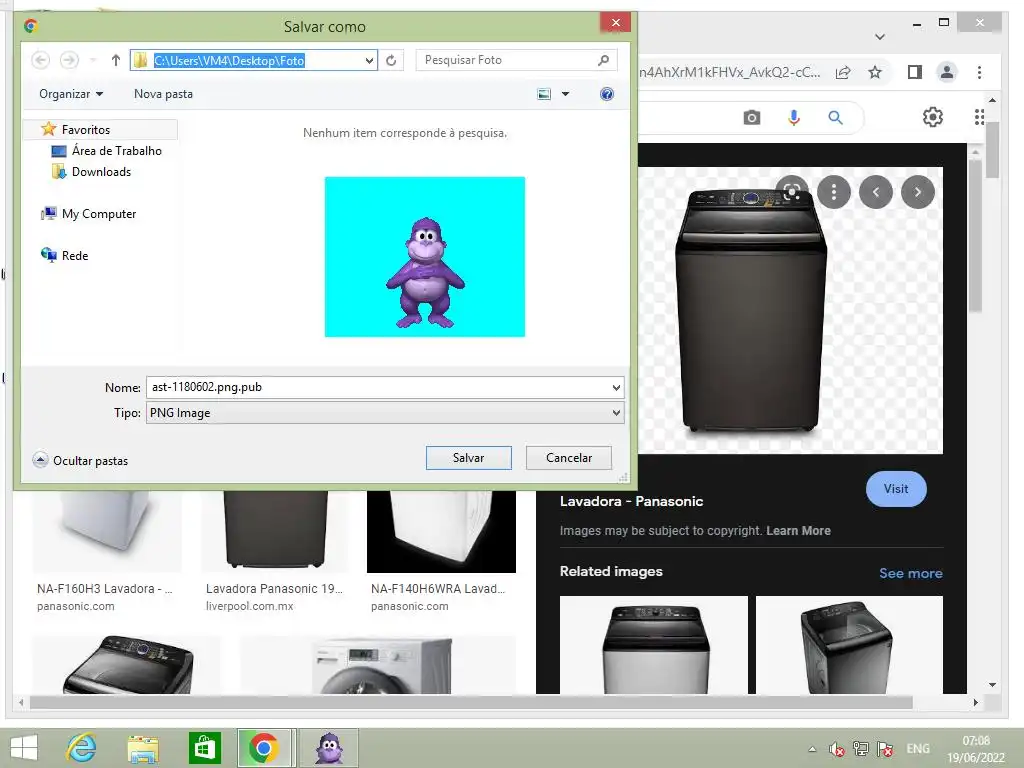Open Chrome profile avatar
1024x768 pixels.
pos(947,72)
